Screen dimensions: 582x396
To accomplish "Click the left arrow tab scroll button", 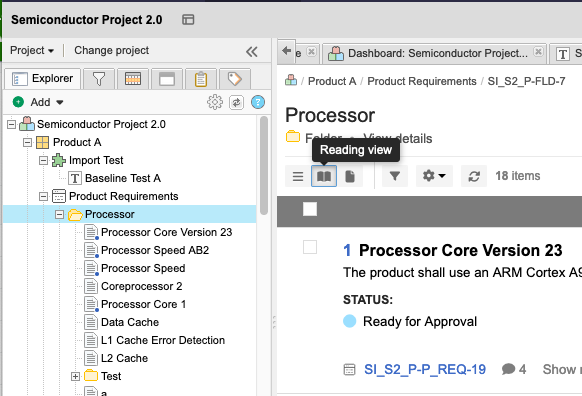I will click(x=286, y=50).
